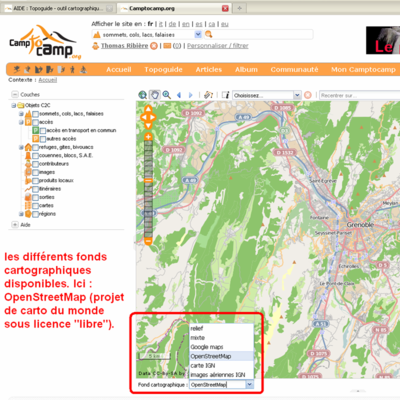Pan map down with orange arrow

coord(148,125)
